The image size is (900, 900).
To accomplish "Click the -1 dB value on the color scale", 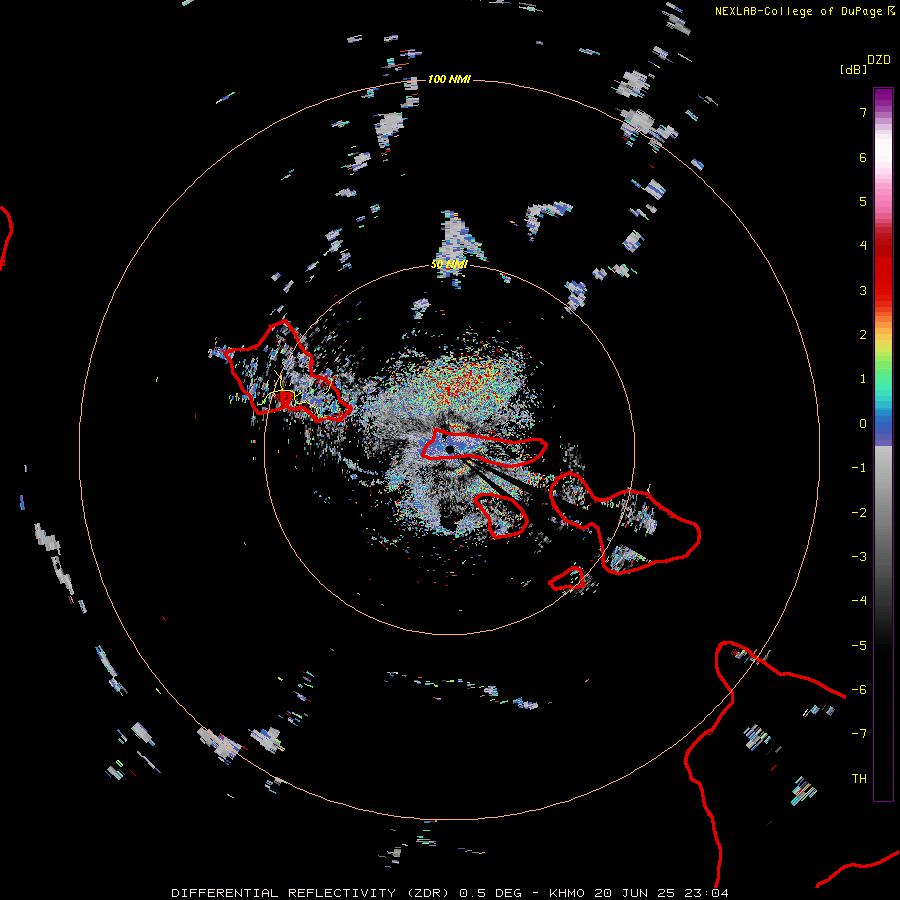I will [x=859, y=468].
